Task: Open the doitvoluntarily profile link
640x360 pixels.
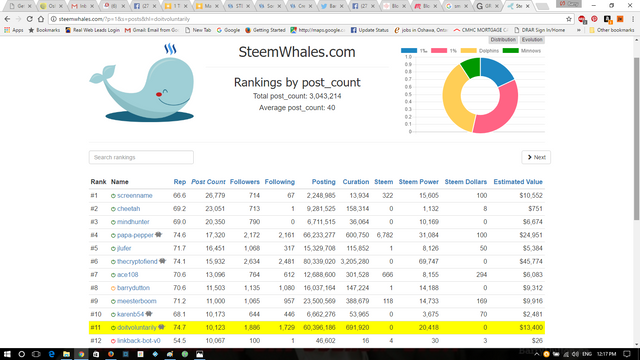Action: point(137,327)
